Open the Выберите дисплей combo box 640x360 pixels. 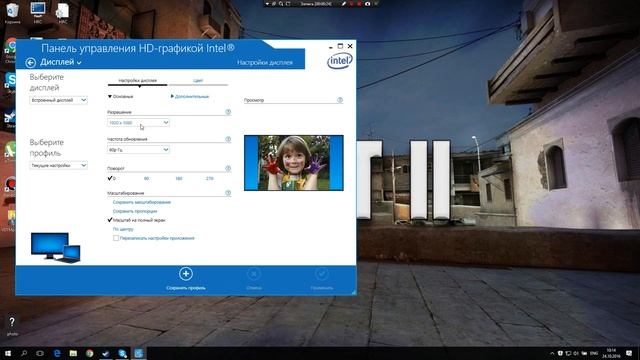click(x=58, y=100)
